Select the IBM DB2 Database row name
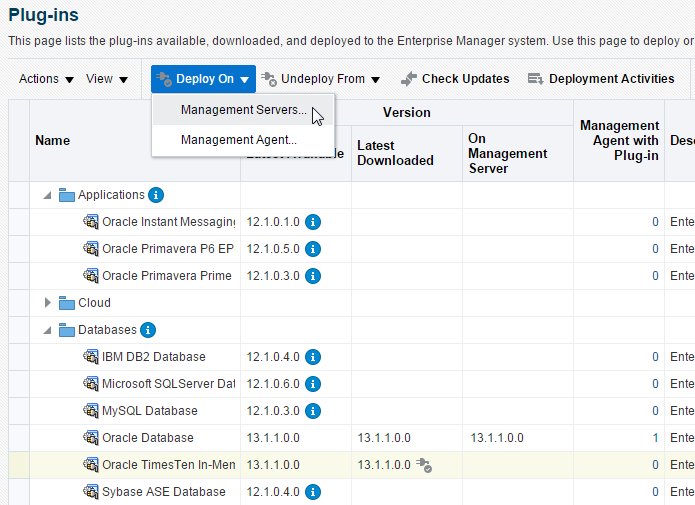The height and width of the screenshot is (505, 695). coord(153,357)
